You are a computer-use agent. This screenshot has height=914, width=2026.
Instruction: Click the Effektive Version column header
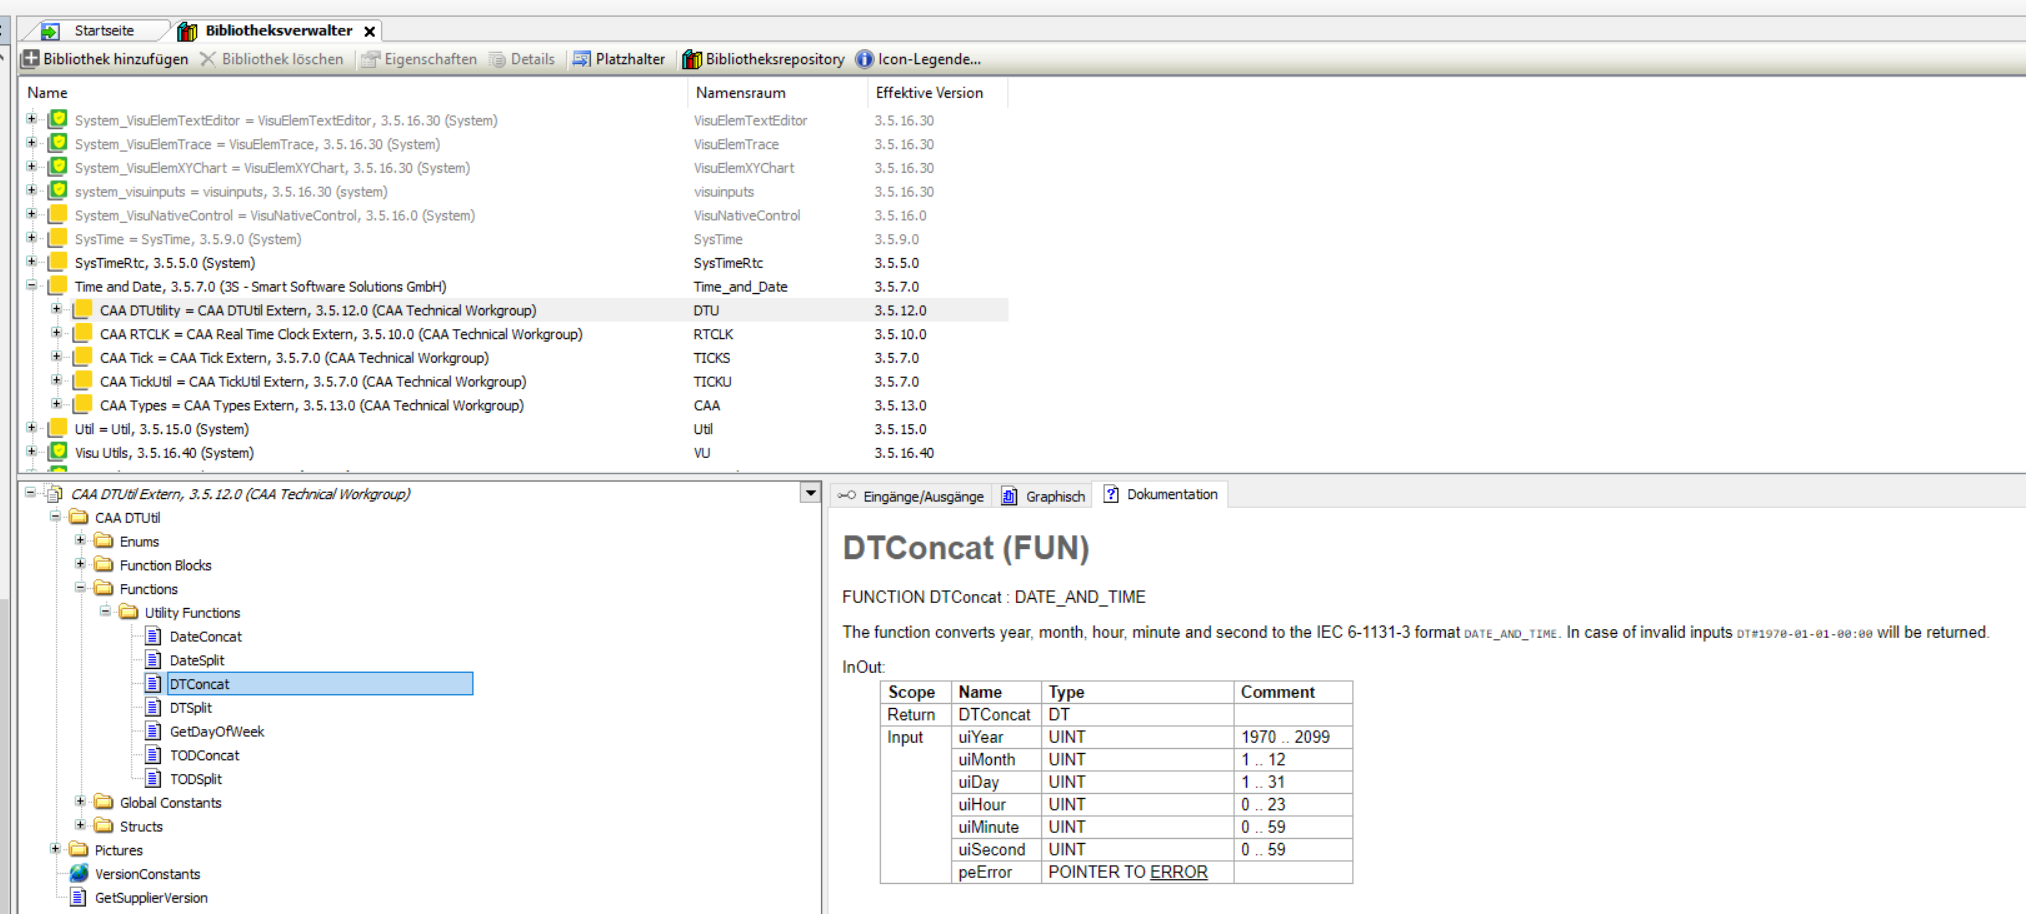(x=929, y=92)
